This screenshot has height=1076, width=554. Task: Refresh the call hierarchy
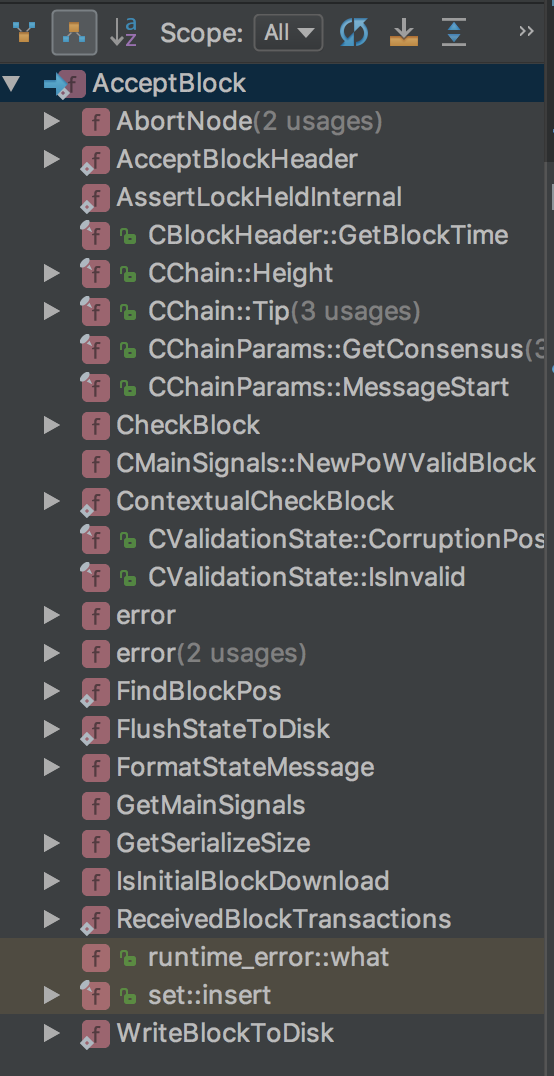(x=354, y=32)
